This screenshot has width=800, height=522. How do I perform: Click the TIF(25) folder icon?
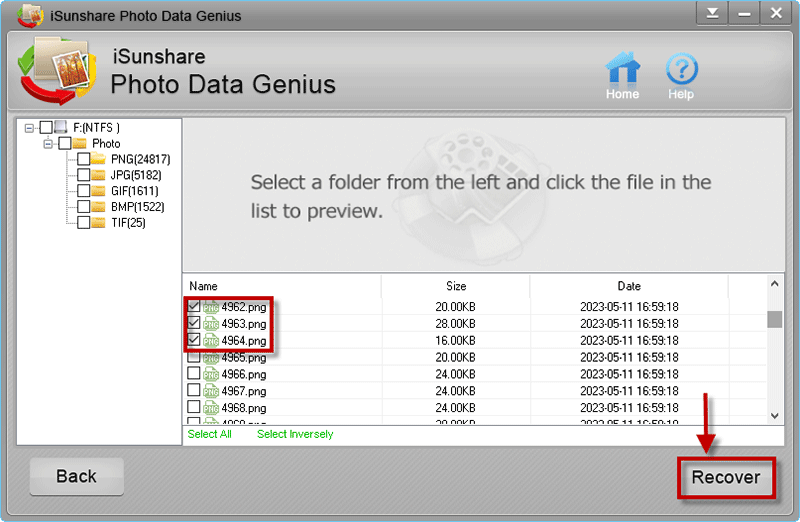click(98, 222)
